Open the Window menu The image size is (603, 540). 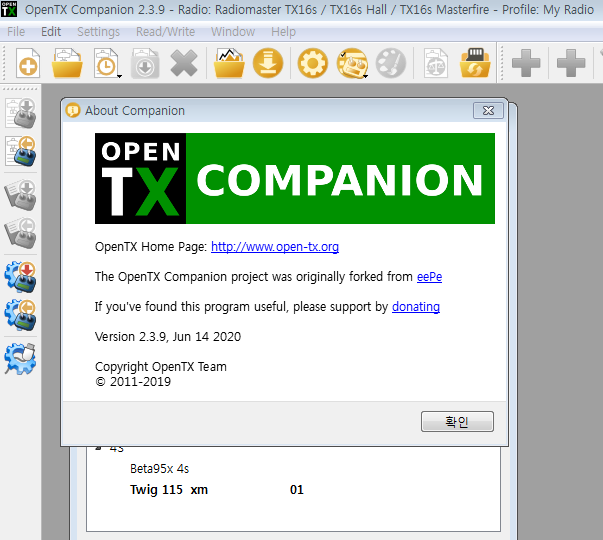point(233,32)
